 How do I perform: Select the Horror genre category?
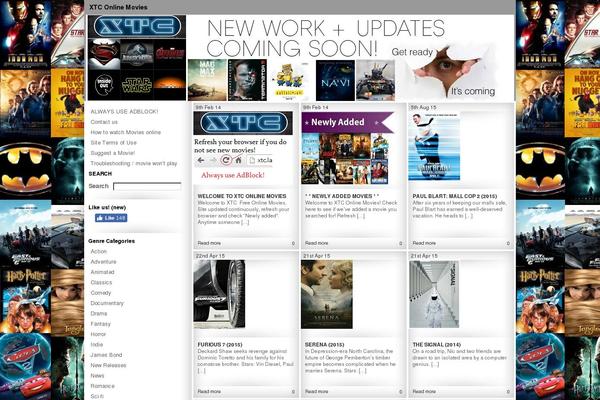[98, 334]
